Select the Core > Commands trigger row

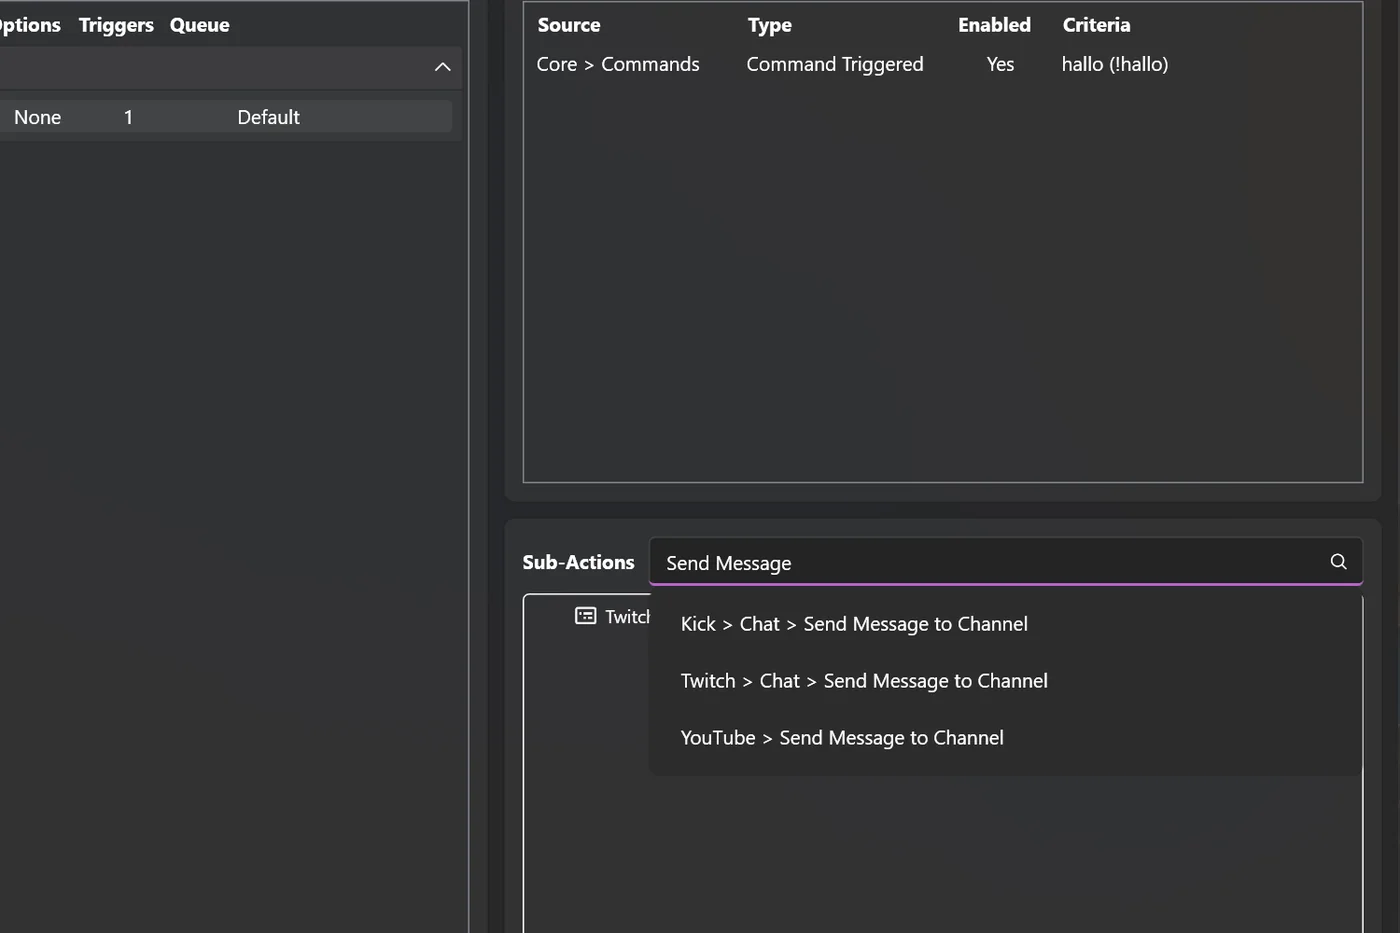942,64
